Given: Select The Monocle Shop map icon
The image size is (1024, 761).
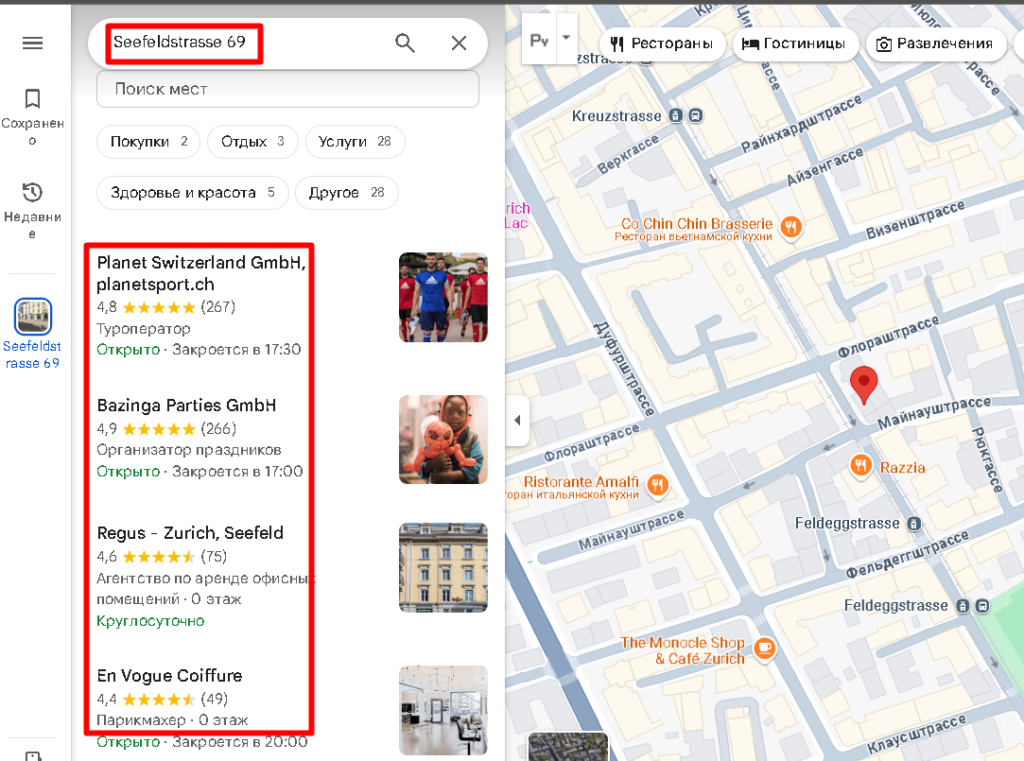Looking at the screenshot, I should (765, 649).
